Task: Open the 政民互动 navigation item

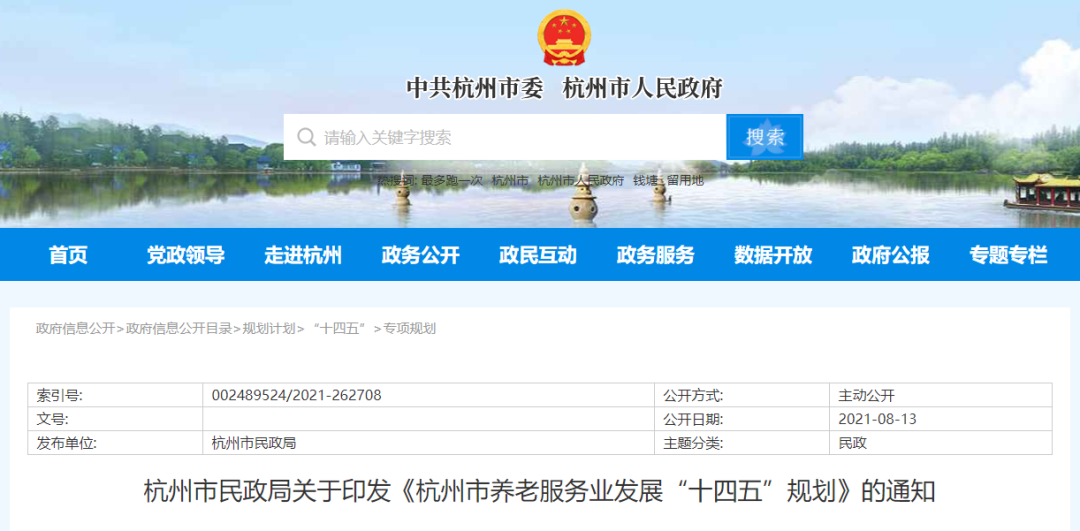Action: (x=538, y=255)
